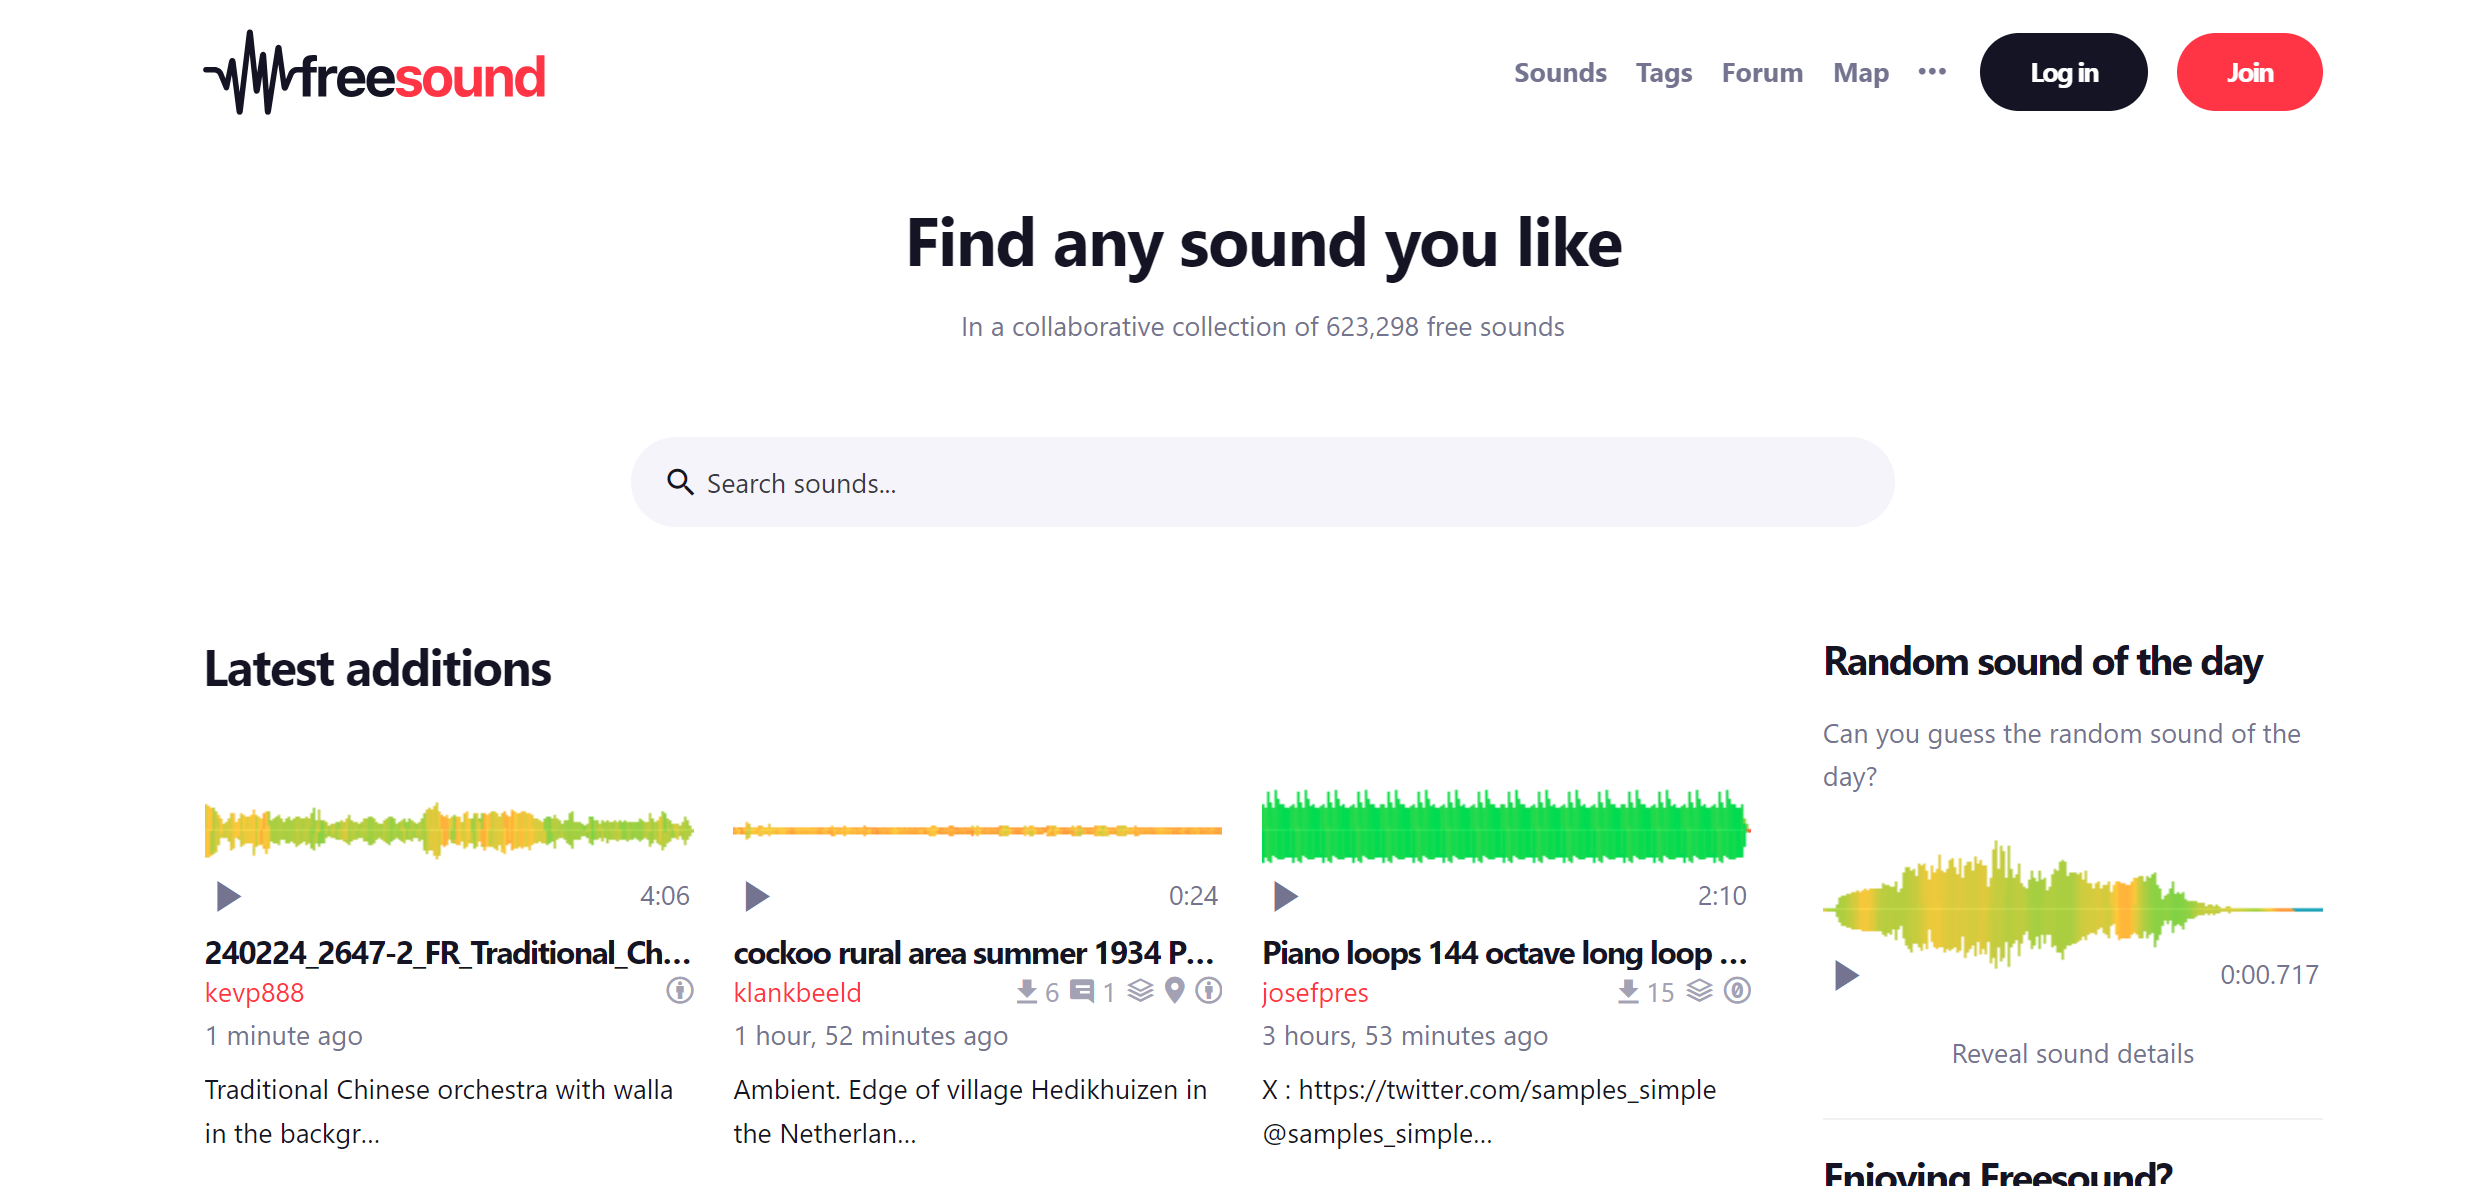2470x1186 pixels.
Task: Click the attribution license icon on kevp888's sound
Action: 680,991
